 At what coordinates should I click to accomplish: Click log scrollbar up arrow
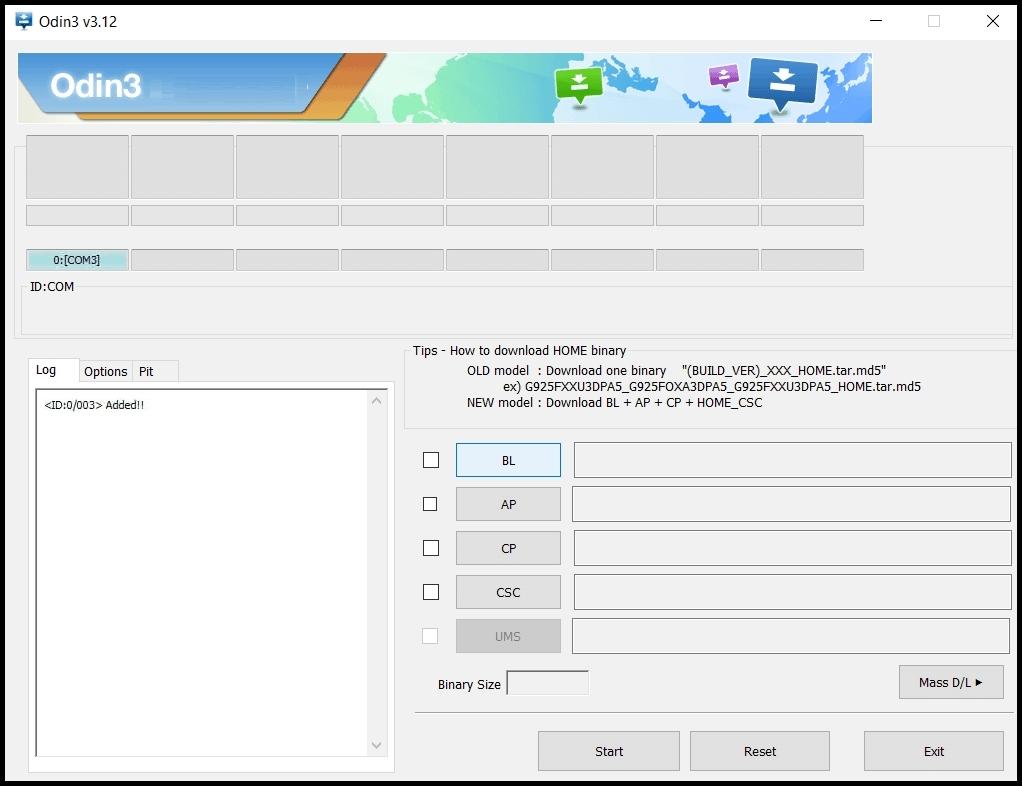pos(376,401)
